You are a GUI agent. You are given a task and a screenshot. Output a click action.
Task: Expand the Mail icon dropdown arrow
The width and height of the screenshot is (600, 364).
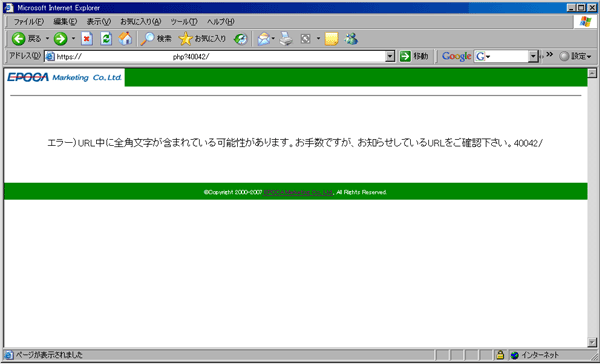(x=273, y=39)
